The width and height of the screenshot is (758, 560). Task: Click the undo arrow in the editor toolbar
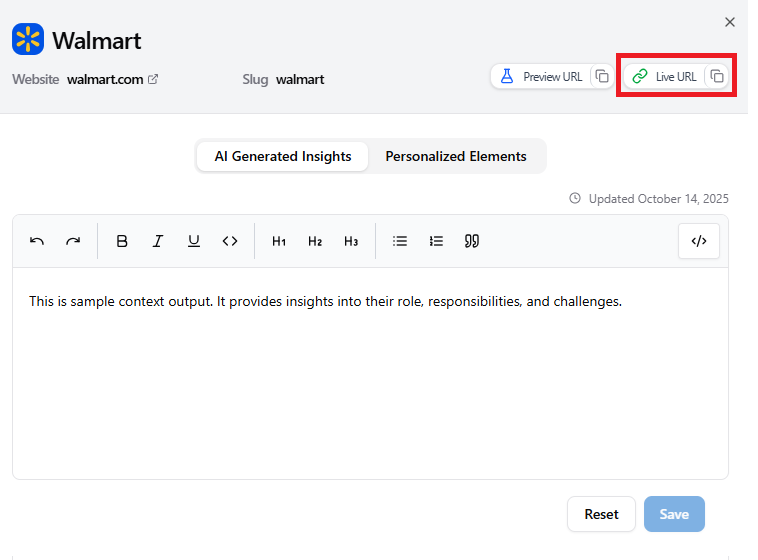(x=37, y=241)
